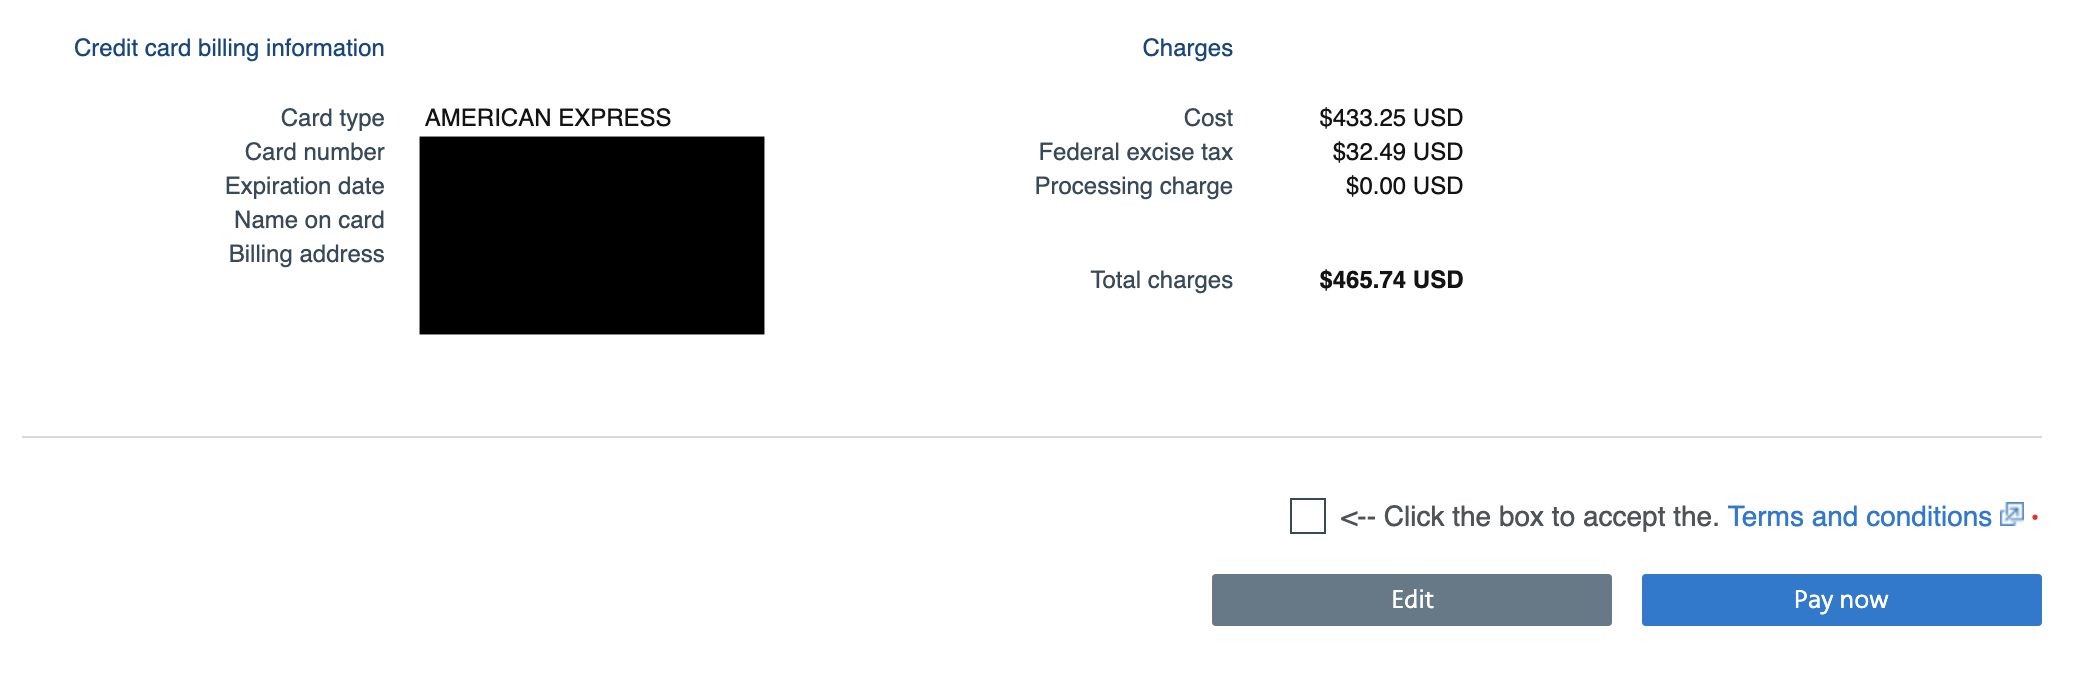Click the redacted black card details block
Viewport: 2074px width, 682px height.
592,235
